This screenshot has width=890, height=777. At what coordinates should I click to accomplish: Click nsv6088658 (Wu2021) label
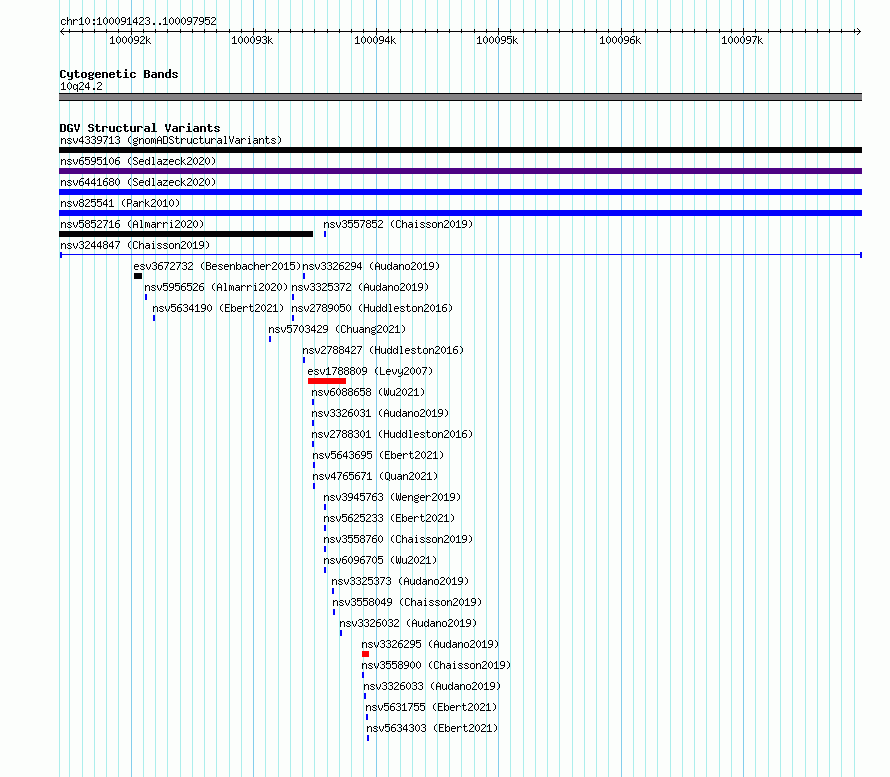(368, 392)
